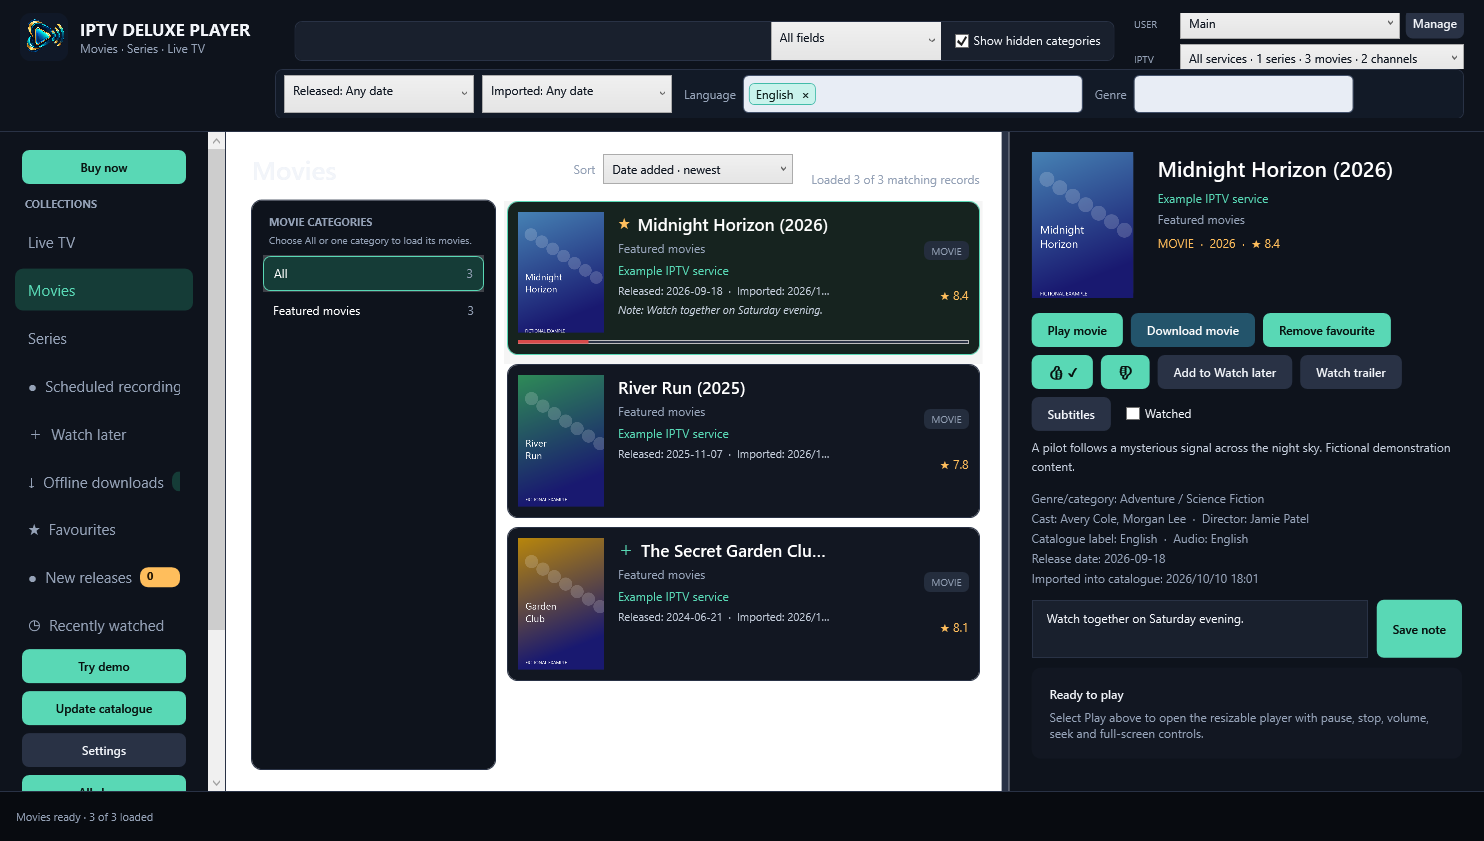
Task: Click the Manage user button
Action: [x=1435, y=25]
